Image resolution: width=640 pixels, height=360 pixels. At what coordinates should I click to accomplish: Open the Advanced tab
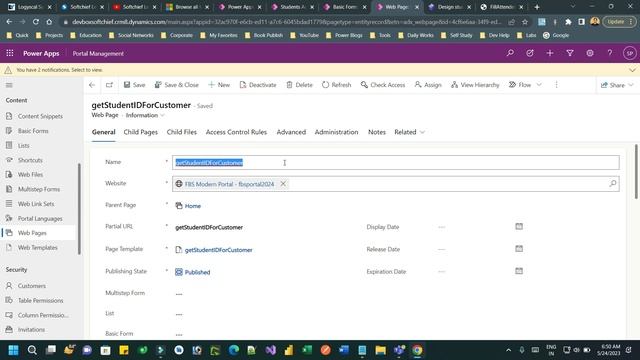click(x=291, y=132)
